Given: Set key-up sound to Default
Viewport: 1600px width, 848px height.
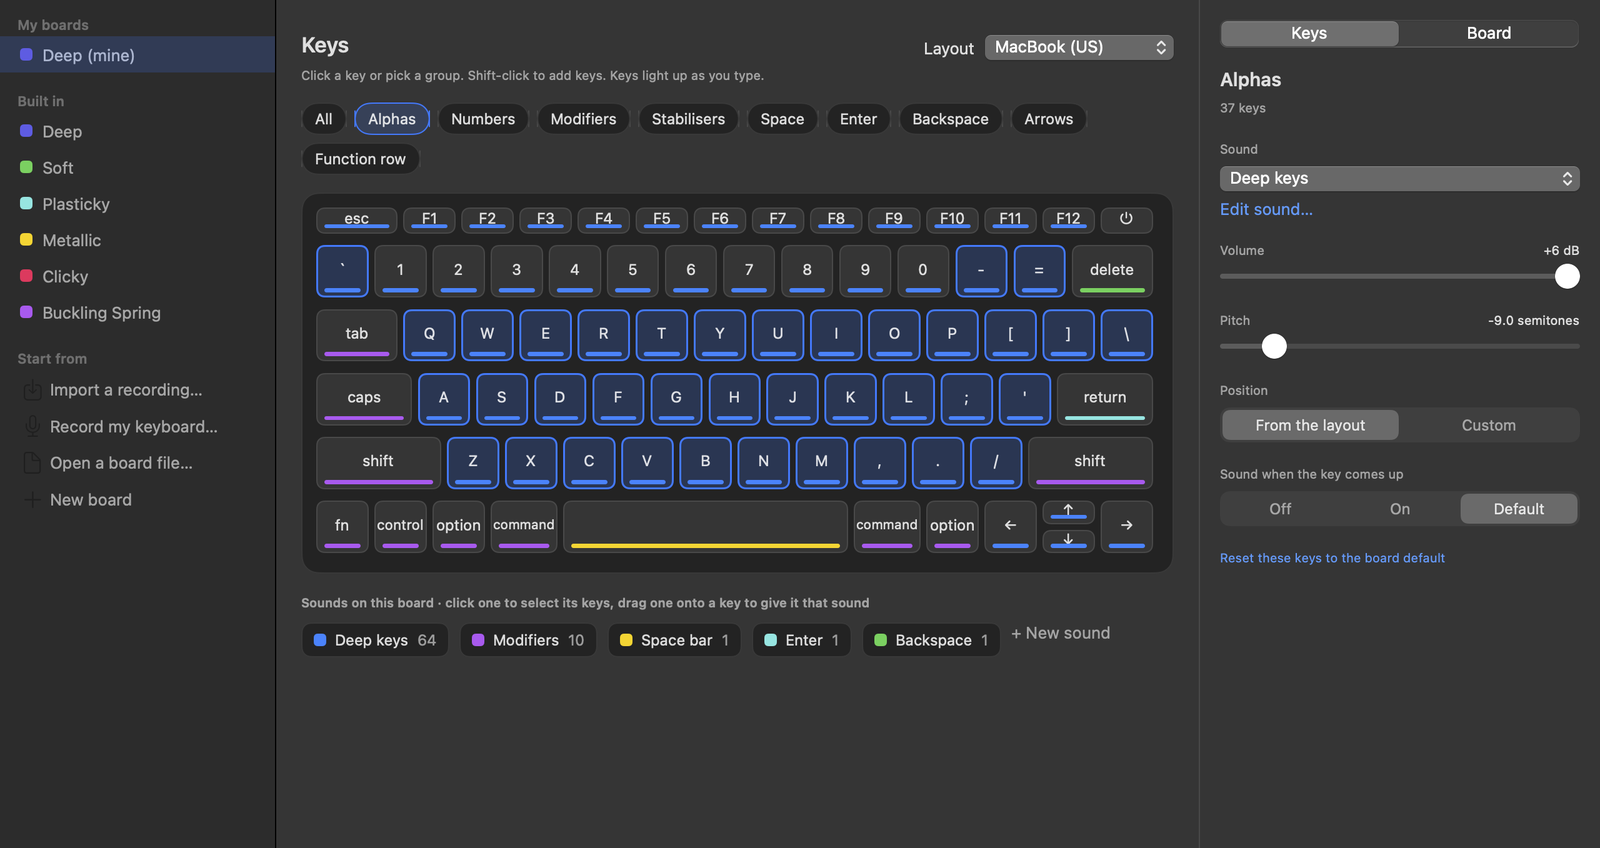Looking at the screenshot, I should (1519, 509).
